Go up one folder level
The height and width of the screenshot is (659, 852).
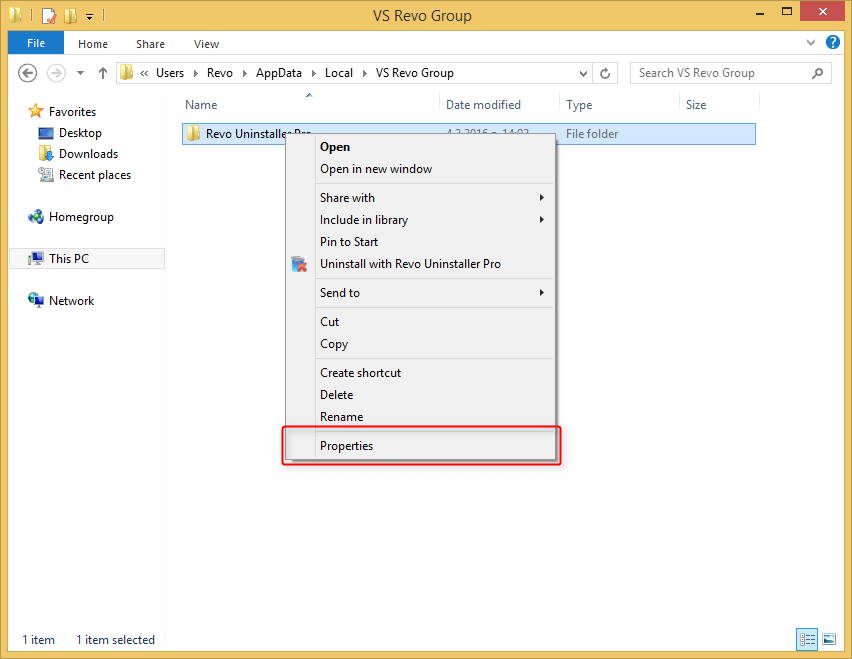tap(103, 73)
